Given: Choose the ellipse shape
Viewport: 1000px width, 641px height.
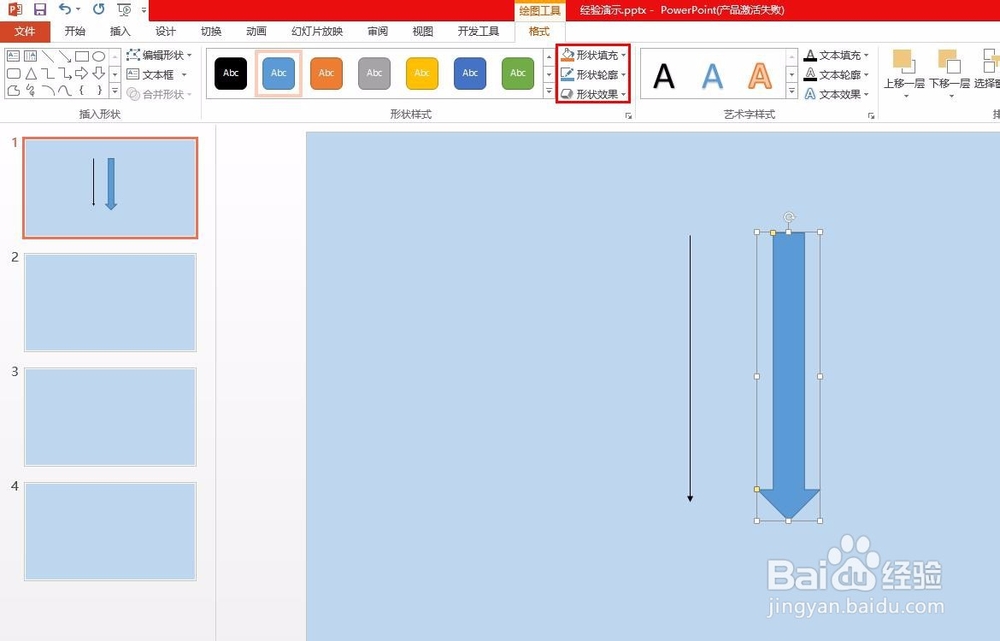Looking at the screenshot, I should [x=98, y=56].
